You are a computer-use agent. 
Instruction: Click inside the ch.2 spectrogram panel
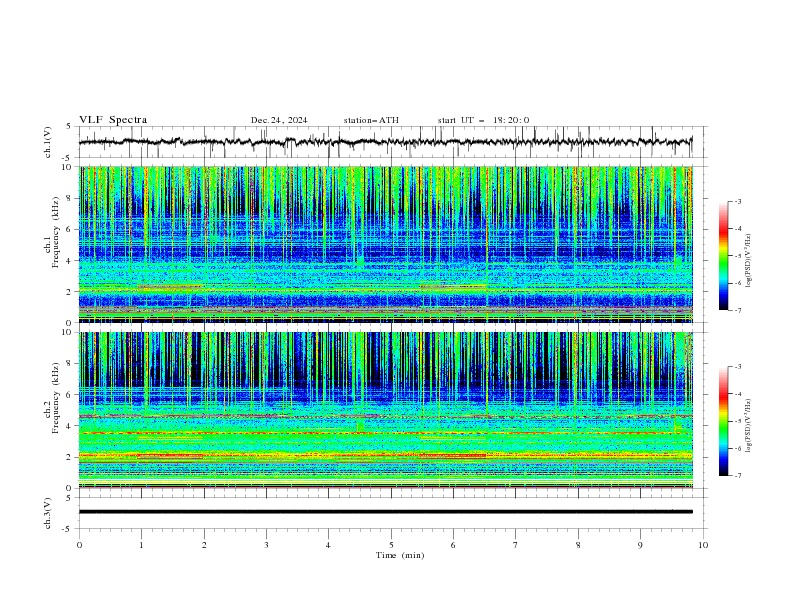click(x=385, y=410)
